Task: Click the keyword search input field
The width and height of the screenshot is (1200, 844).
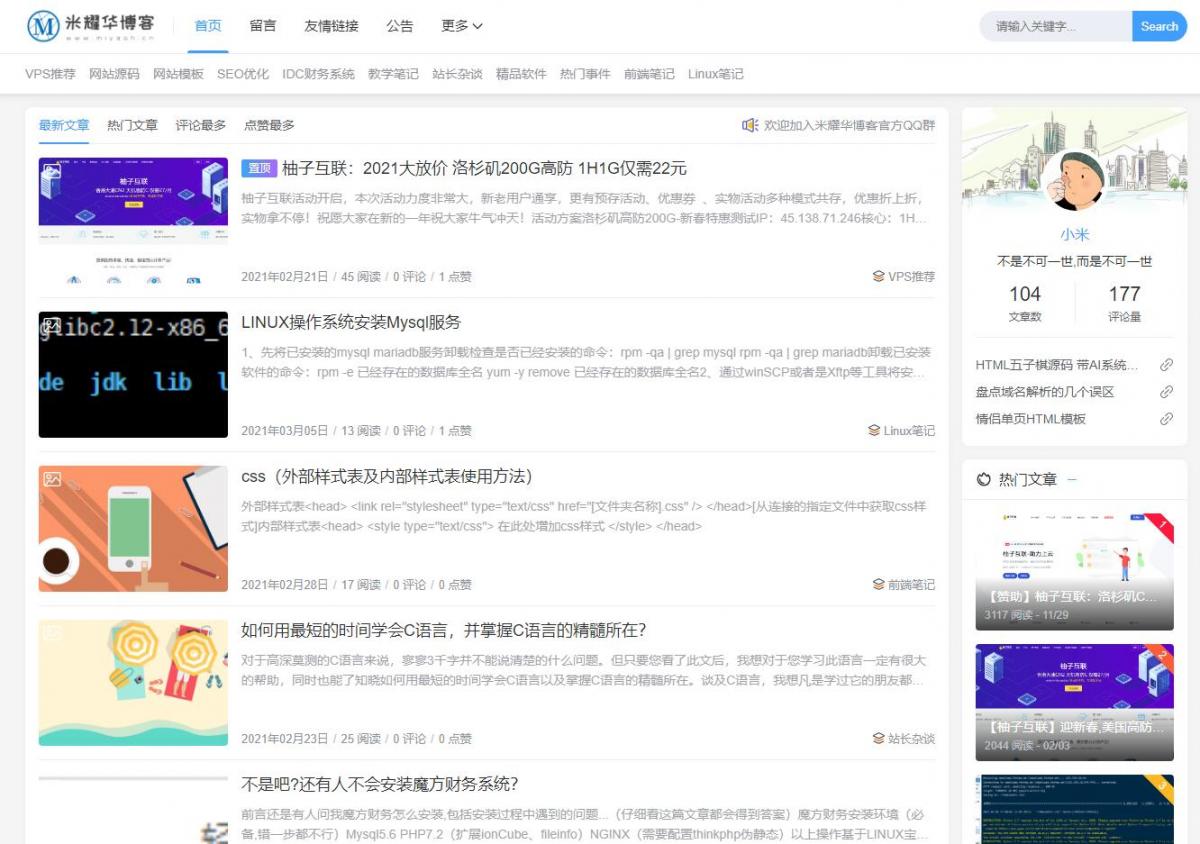Action: [x=1058, y=27]
